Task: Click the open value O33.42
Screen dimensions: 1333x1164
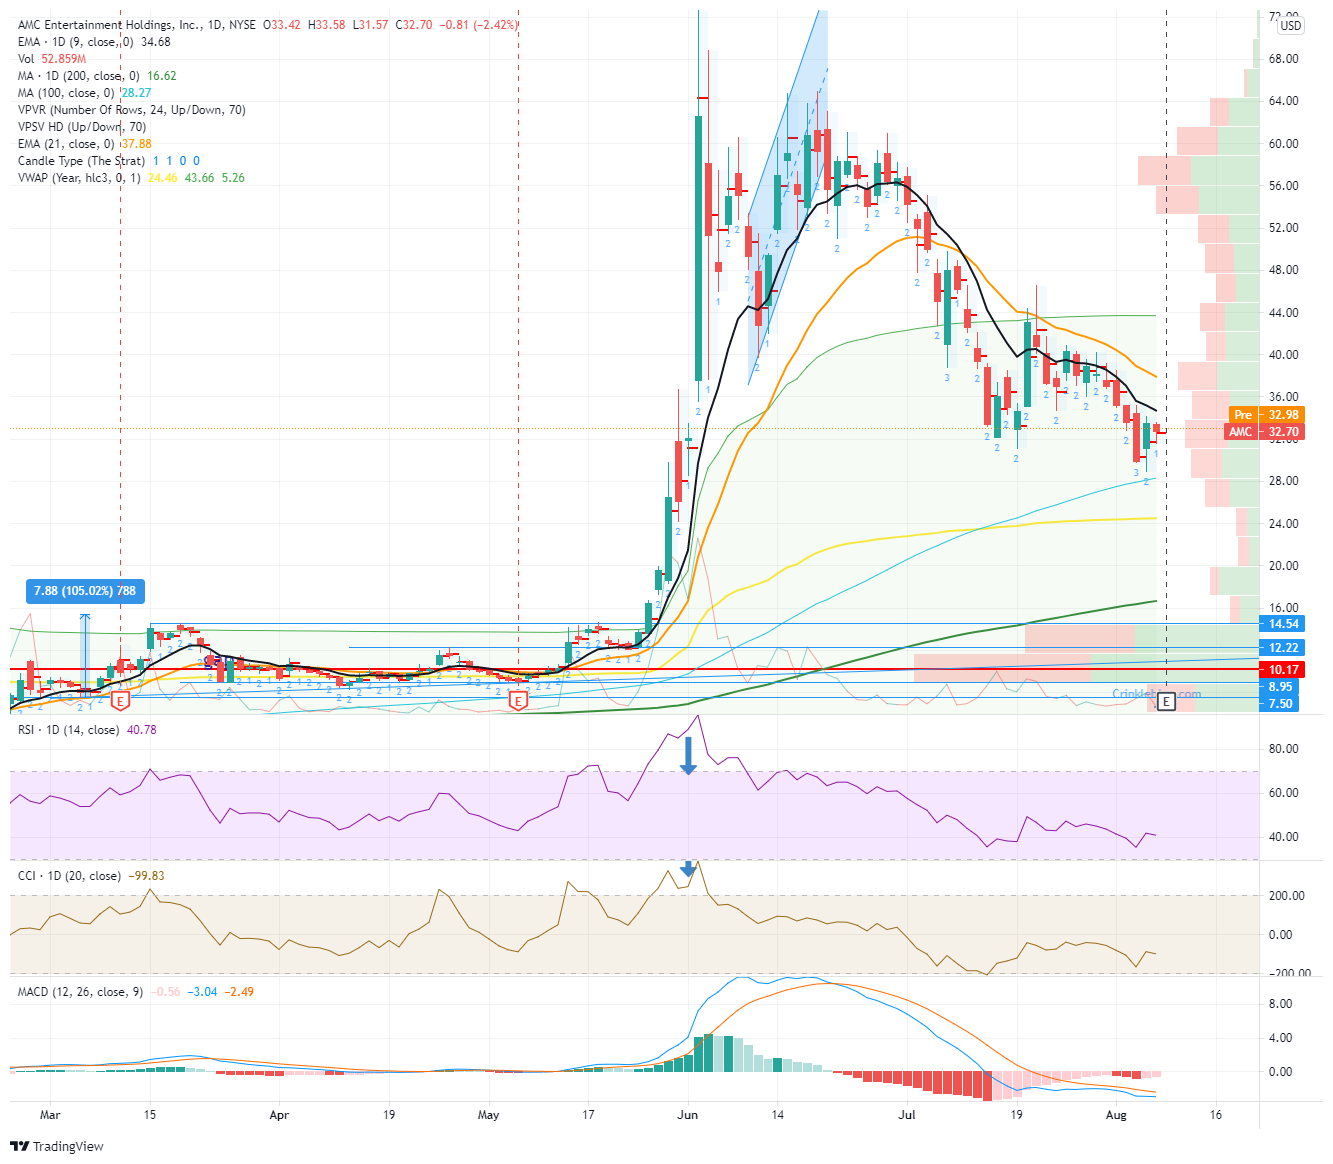Action: 282,25
